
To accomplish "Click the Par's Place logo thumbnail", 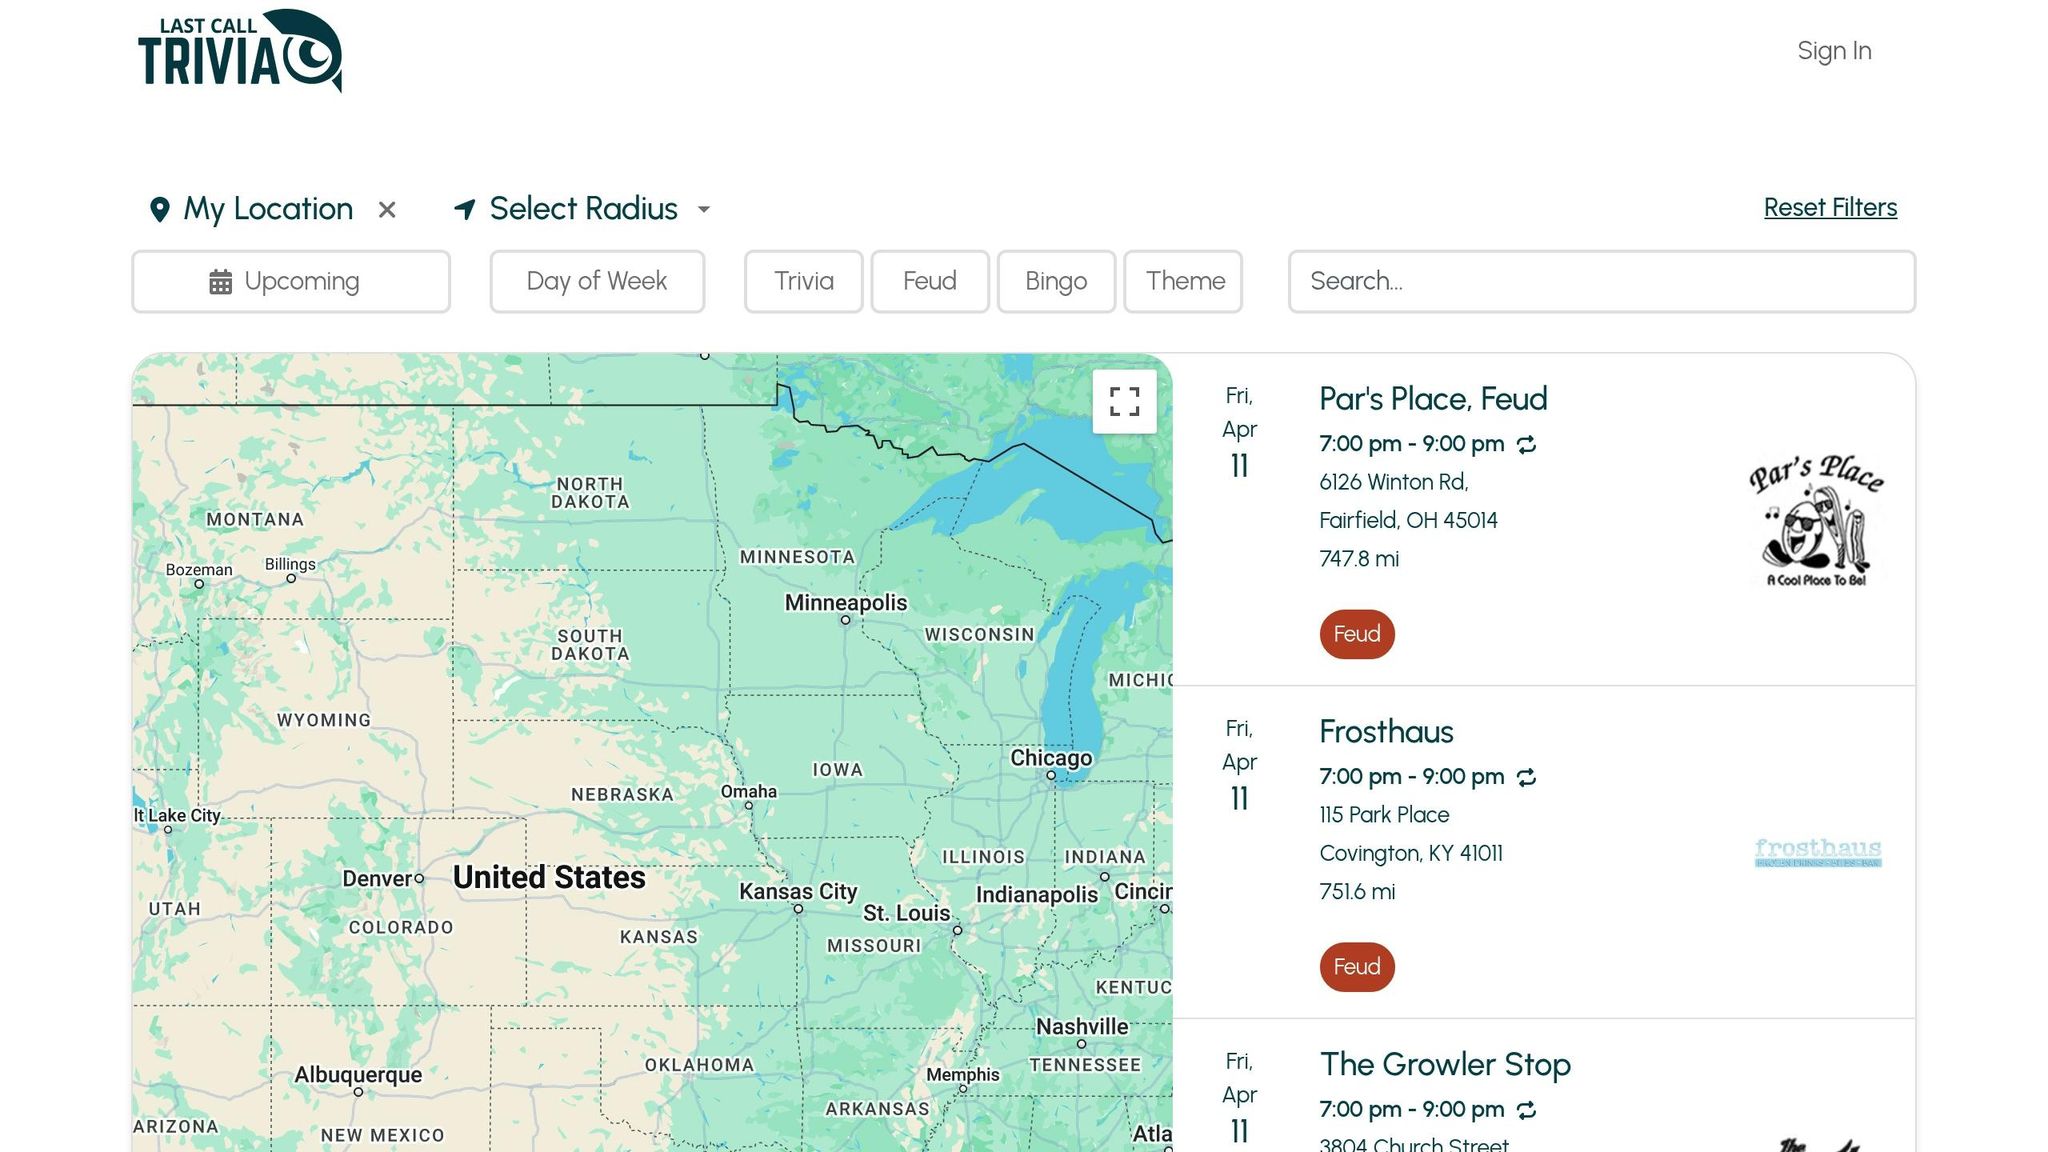I will click(1817, 520).
